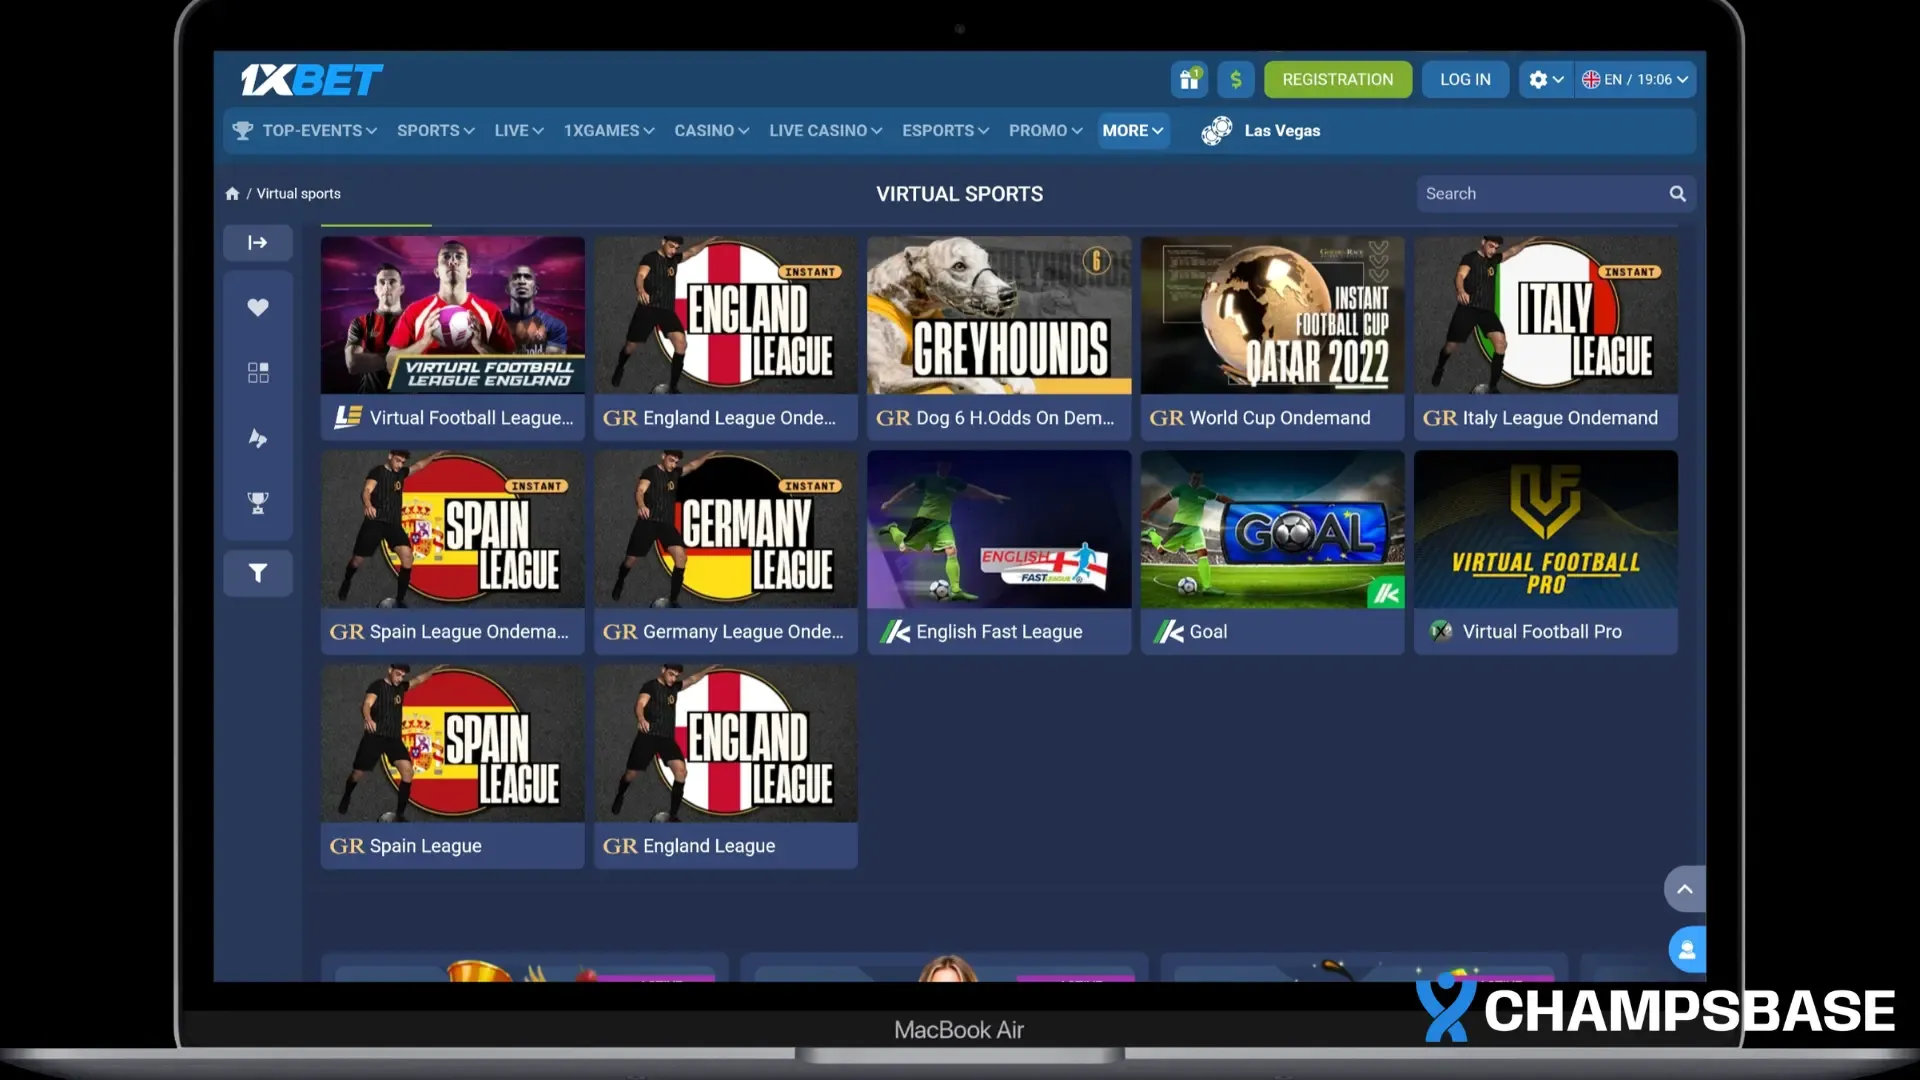This screenshot has height=1080, width=1920.
Task: Click the search magnifier icon
Action: (1677, 194)
